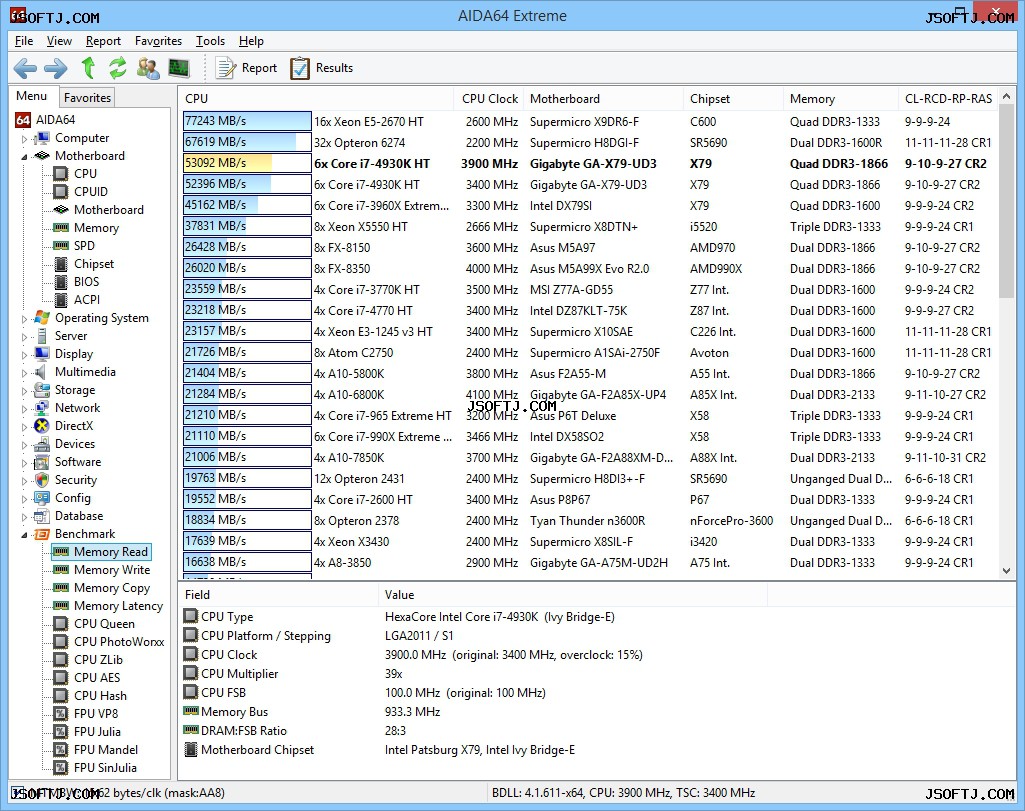The height and width of the screenshot is (811, 1025).
Task: Expand the Operating System node
Action: point(25,319)
